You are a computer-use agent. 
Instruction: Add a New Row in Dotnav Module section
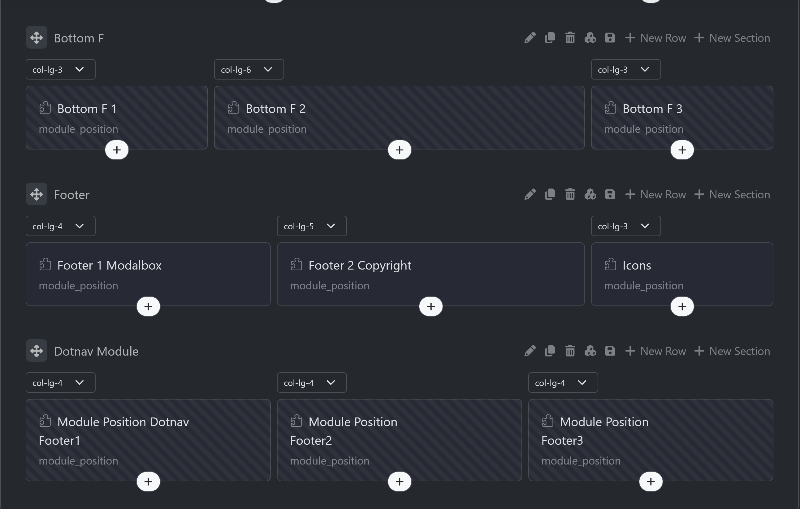(x=656, y=351)
